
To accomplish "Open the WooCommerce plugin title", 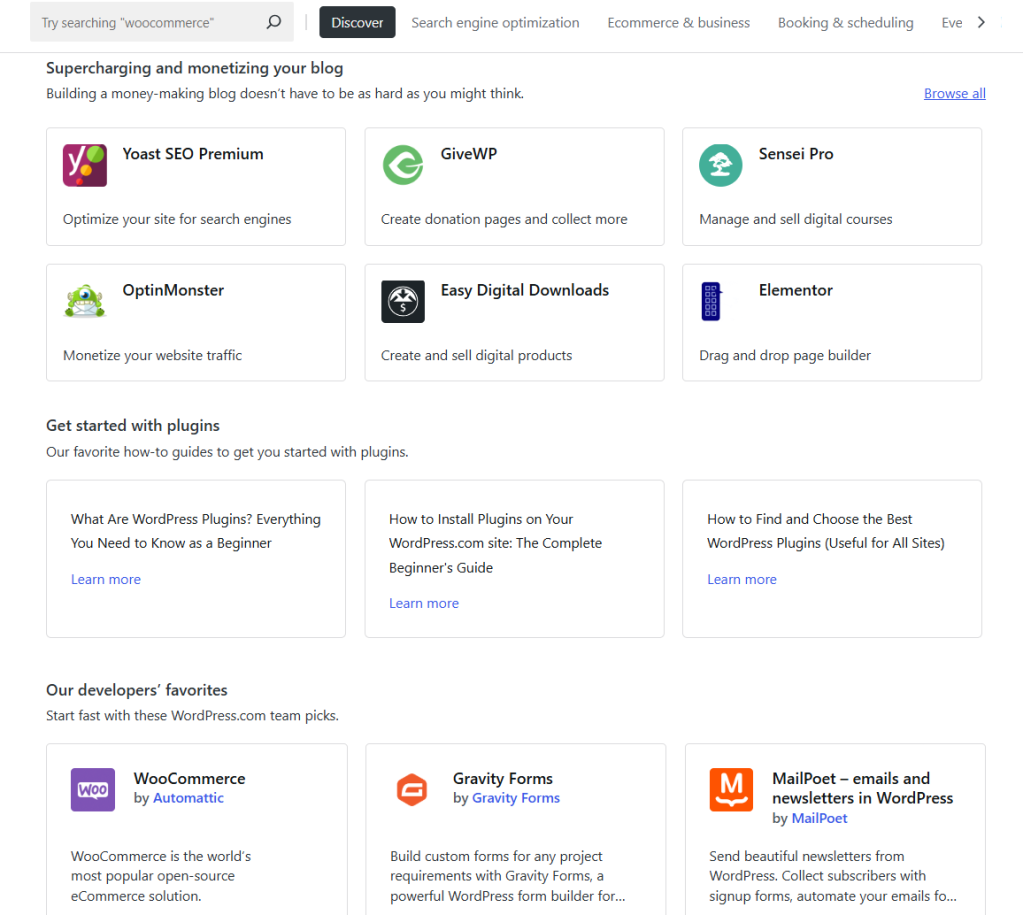I will pyautogui.click(x=189, y=779).
